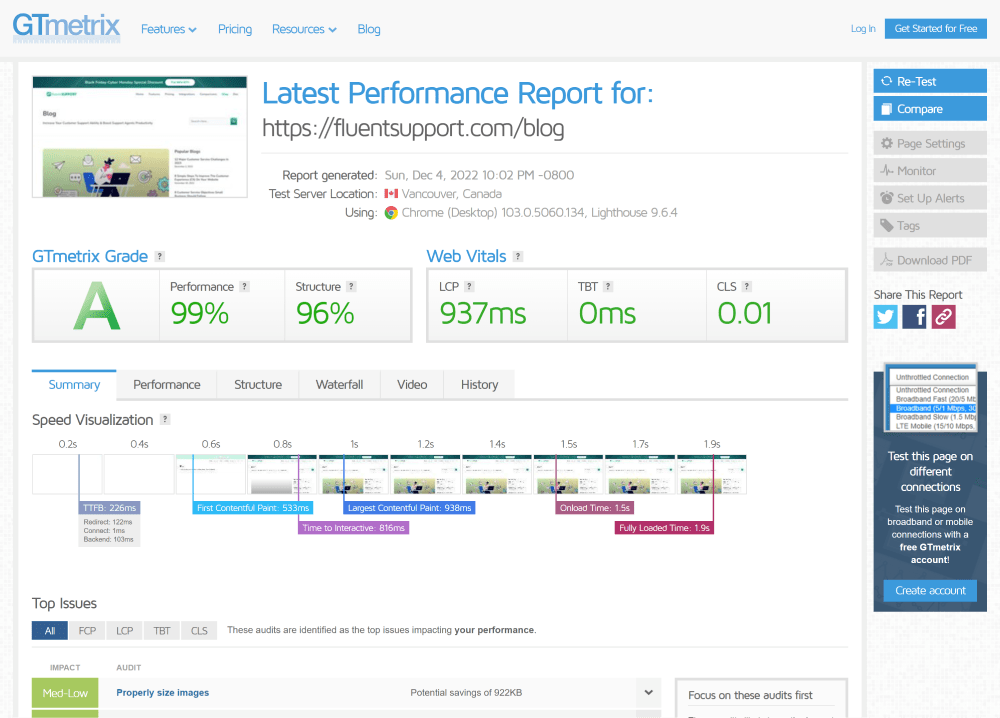1000x718 pixels.
Task: Click the Monitor button
Action: click(930, 171)
